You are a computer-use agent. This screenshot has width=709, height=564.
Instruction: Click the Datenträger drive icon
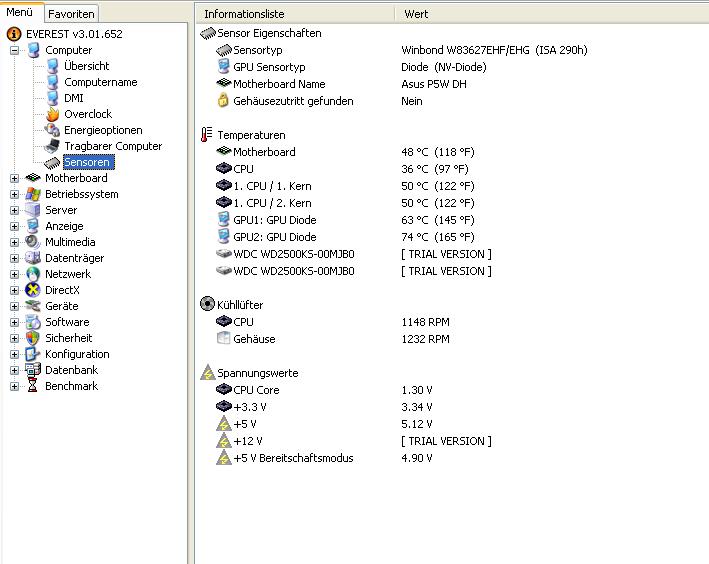click(x=33, y=258)
